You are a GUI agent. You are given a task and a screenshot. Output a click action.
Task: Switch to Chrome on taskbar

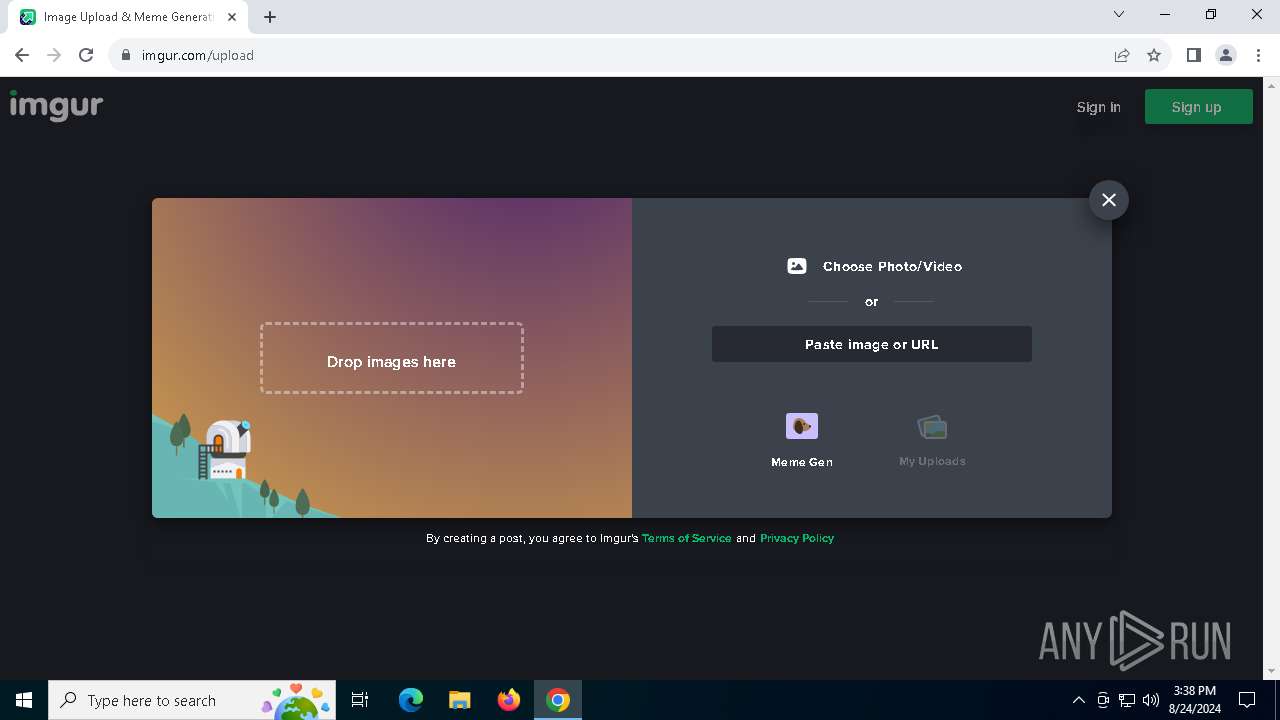coord(558,700)
